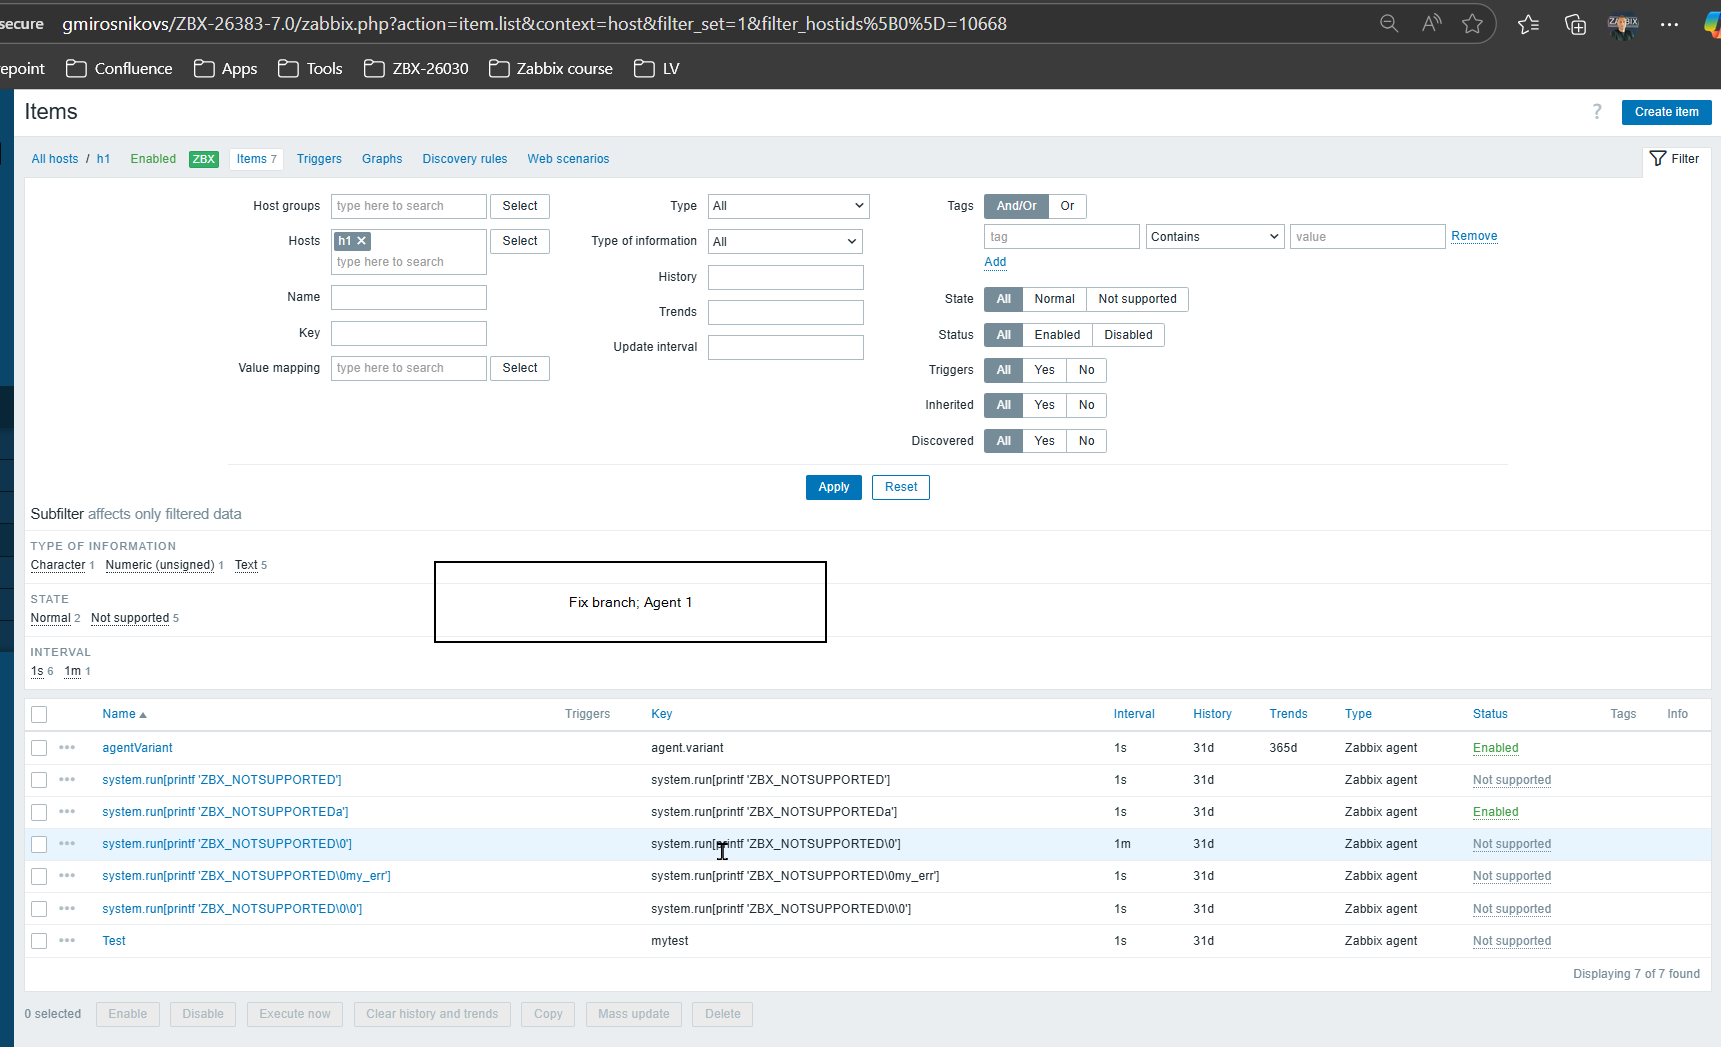Open the help question mark icon

click(x=1597, y=112)
